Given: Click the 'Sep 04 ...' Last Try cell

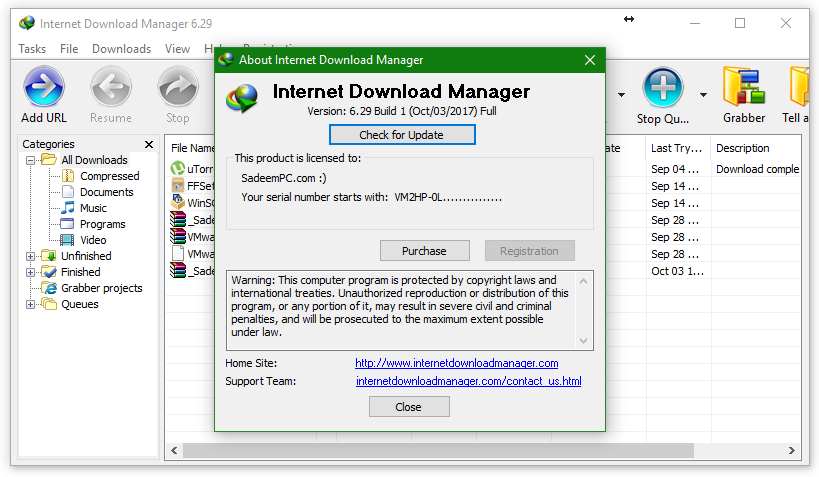Looking at the screenshot, I should (675, 169).
